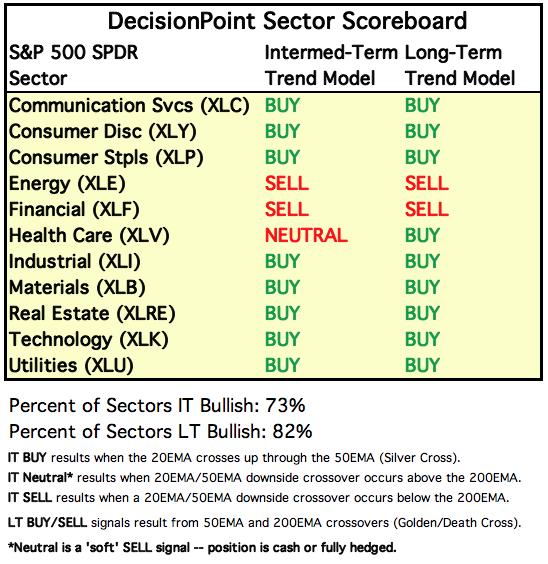
Task: Select the Communication Svcs (XLC) row label
Action: pos(129,106)
